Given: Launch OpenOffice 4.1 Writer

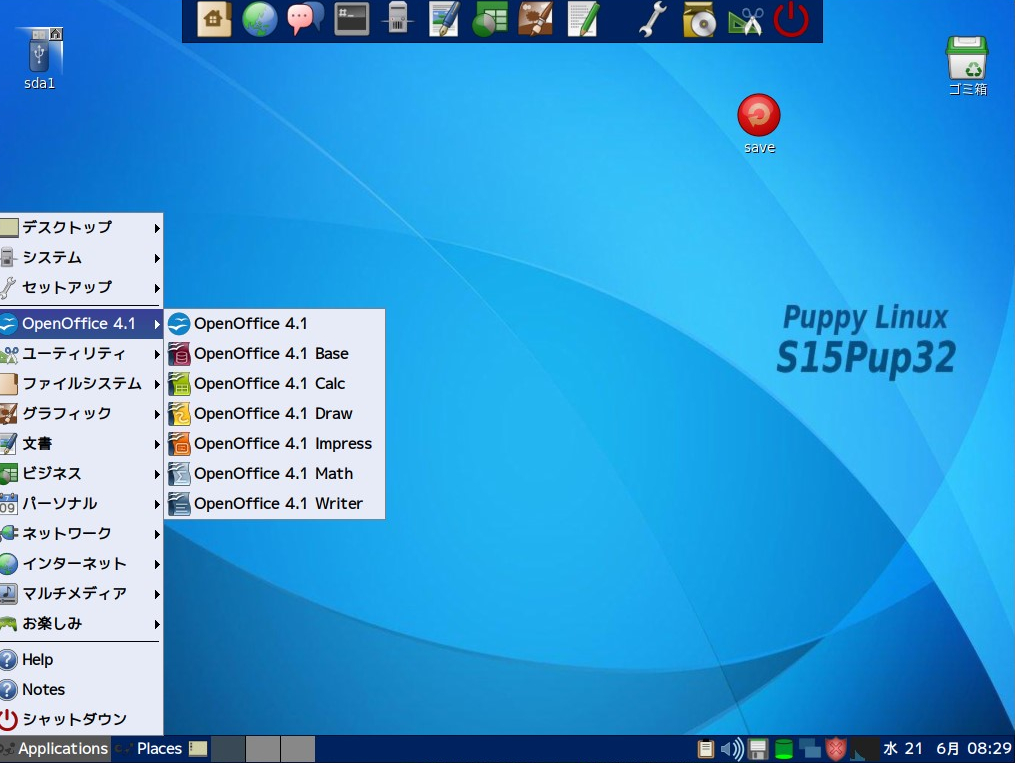Looking at the screenshot, I should coord(274,503).
